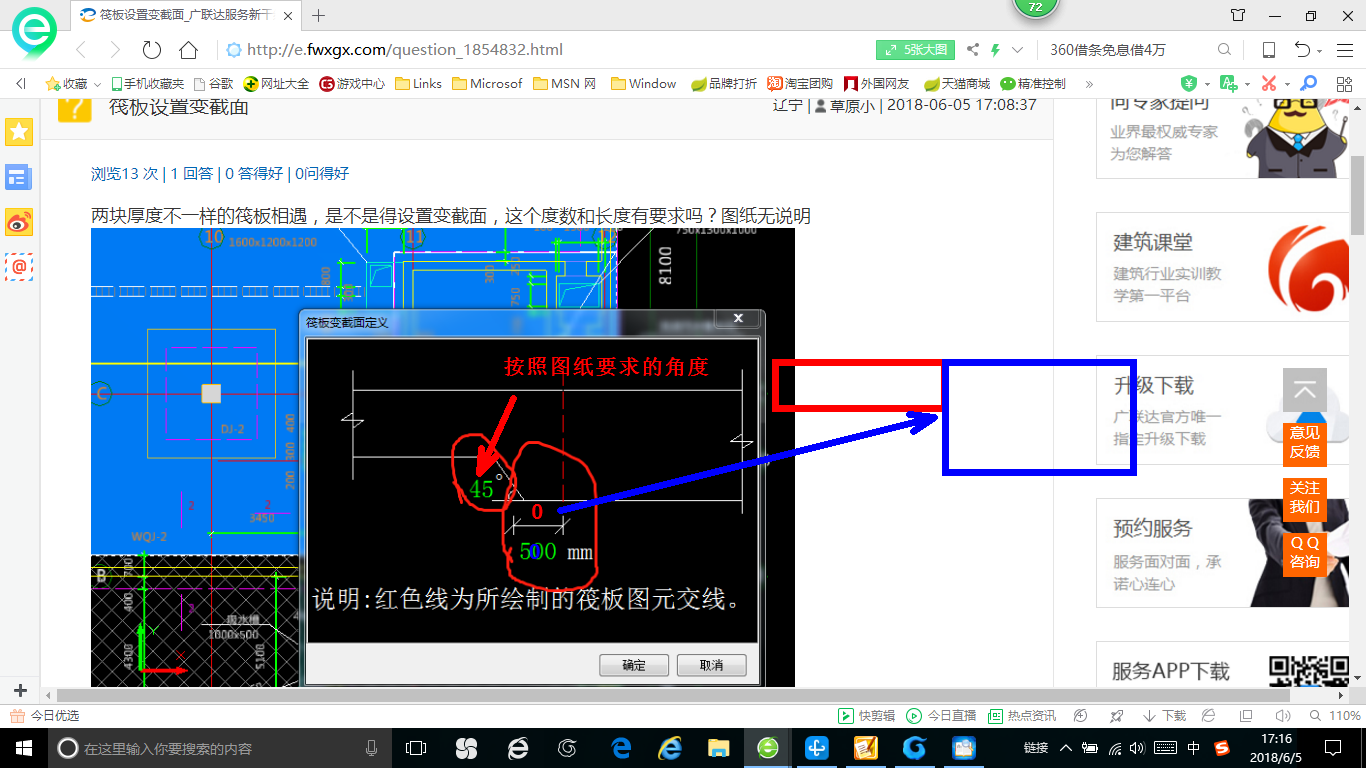The width and height of the screenshot is (1366, 768).
Task: Expand address bar dropdown chevron
Action: click(x=1018, y=50)
